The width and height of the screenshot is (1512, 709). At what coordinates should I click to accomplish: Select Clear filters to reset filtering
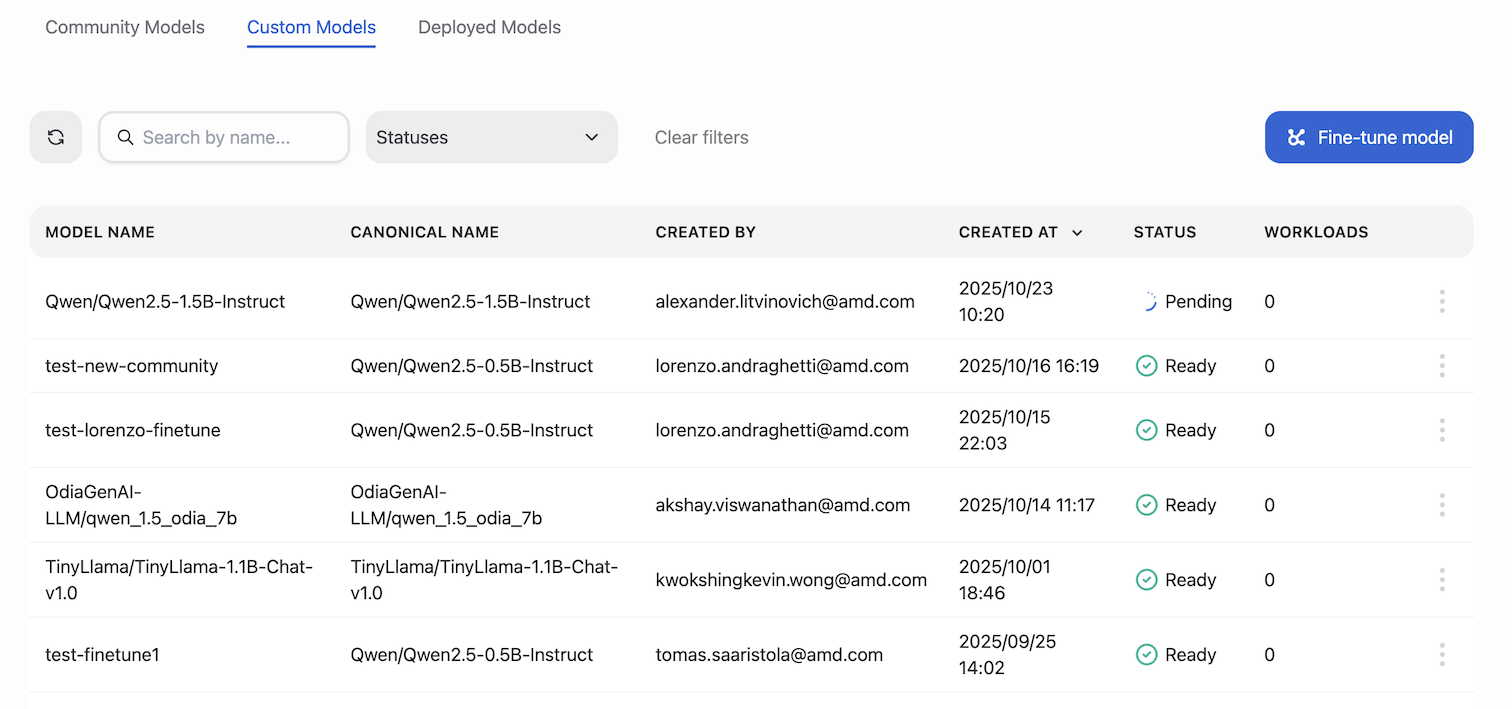[x=701, y=137]
